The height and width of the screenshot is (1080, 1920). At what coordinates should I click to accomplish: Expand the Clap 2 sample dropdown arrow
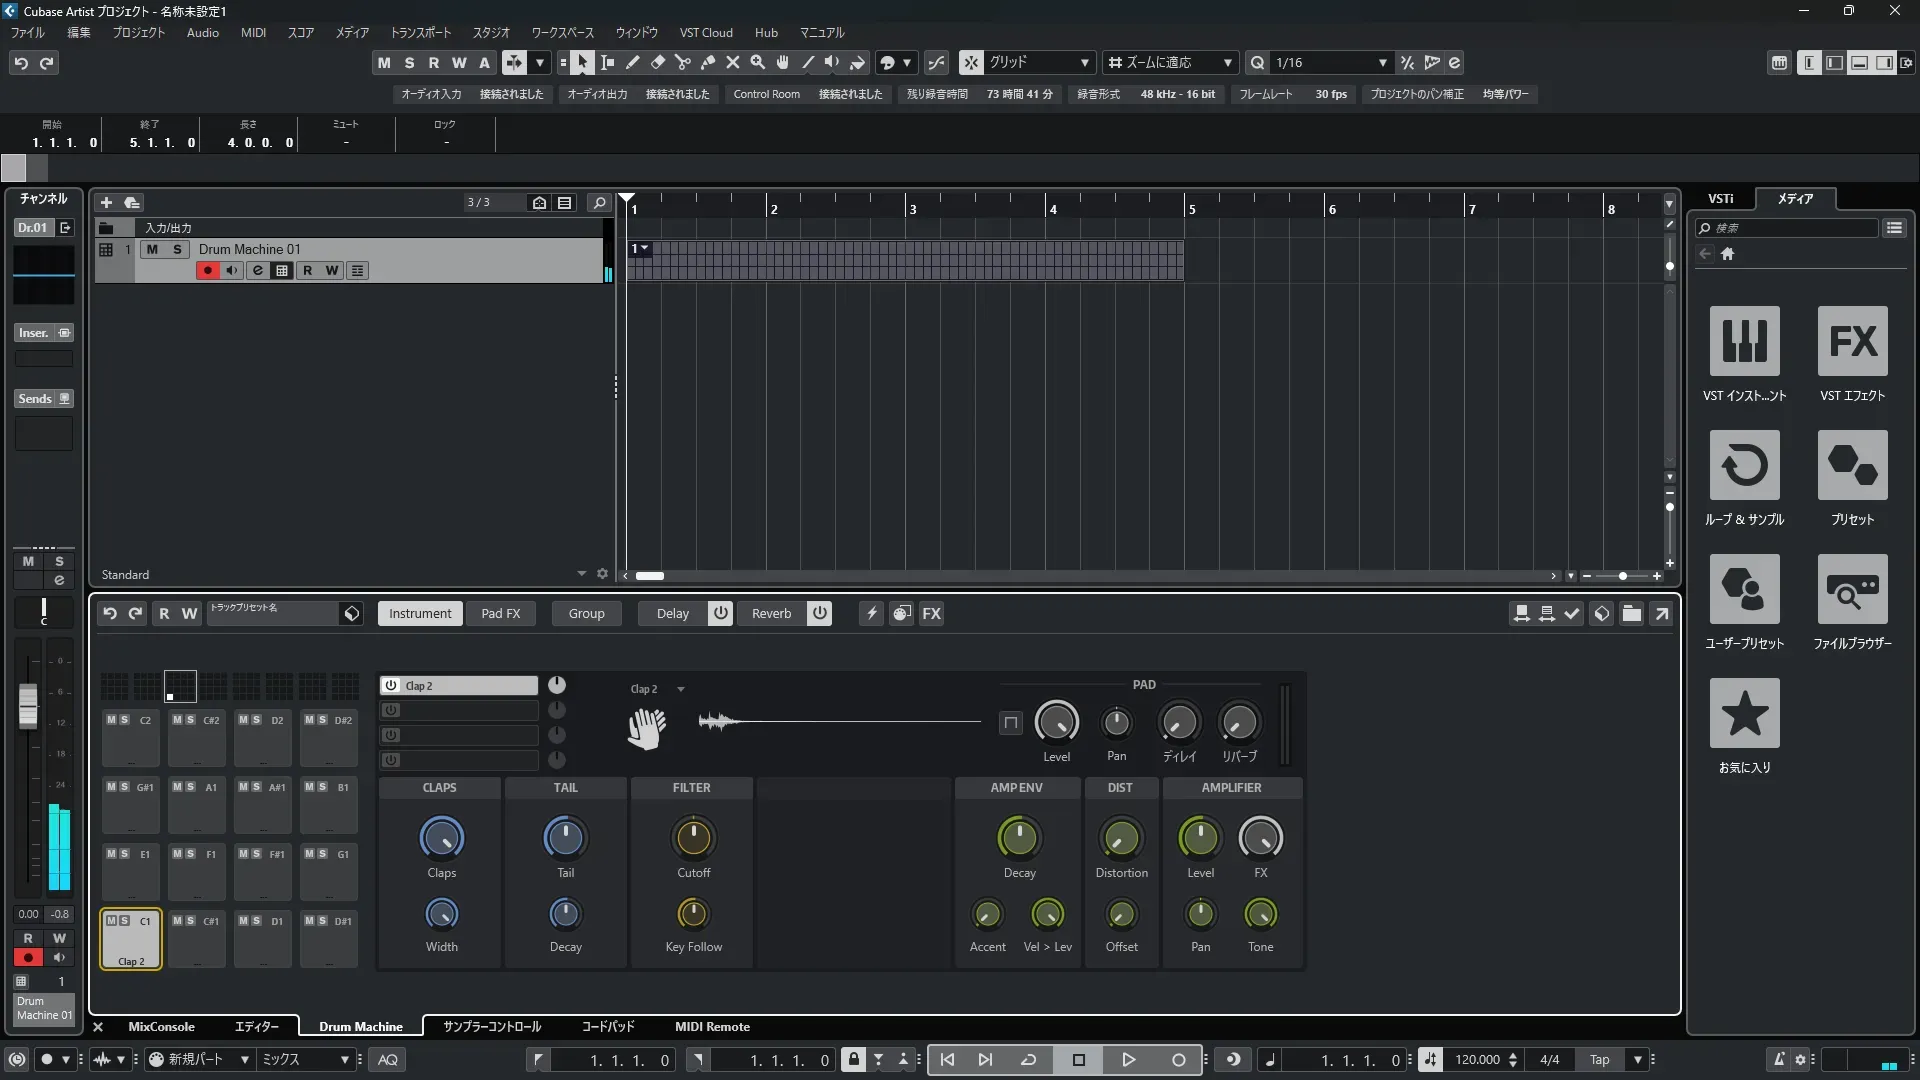tap(681, 689)
